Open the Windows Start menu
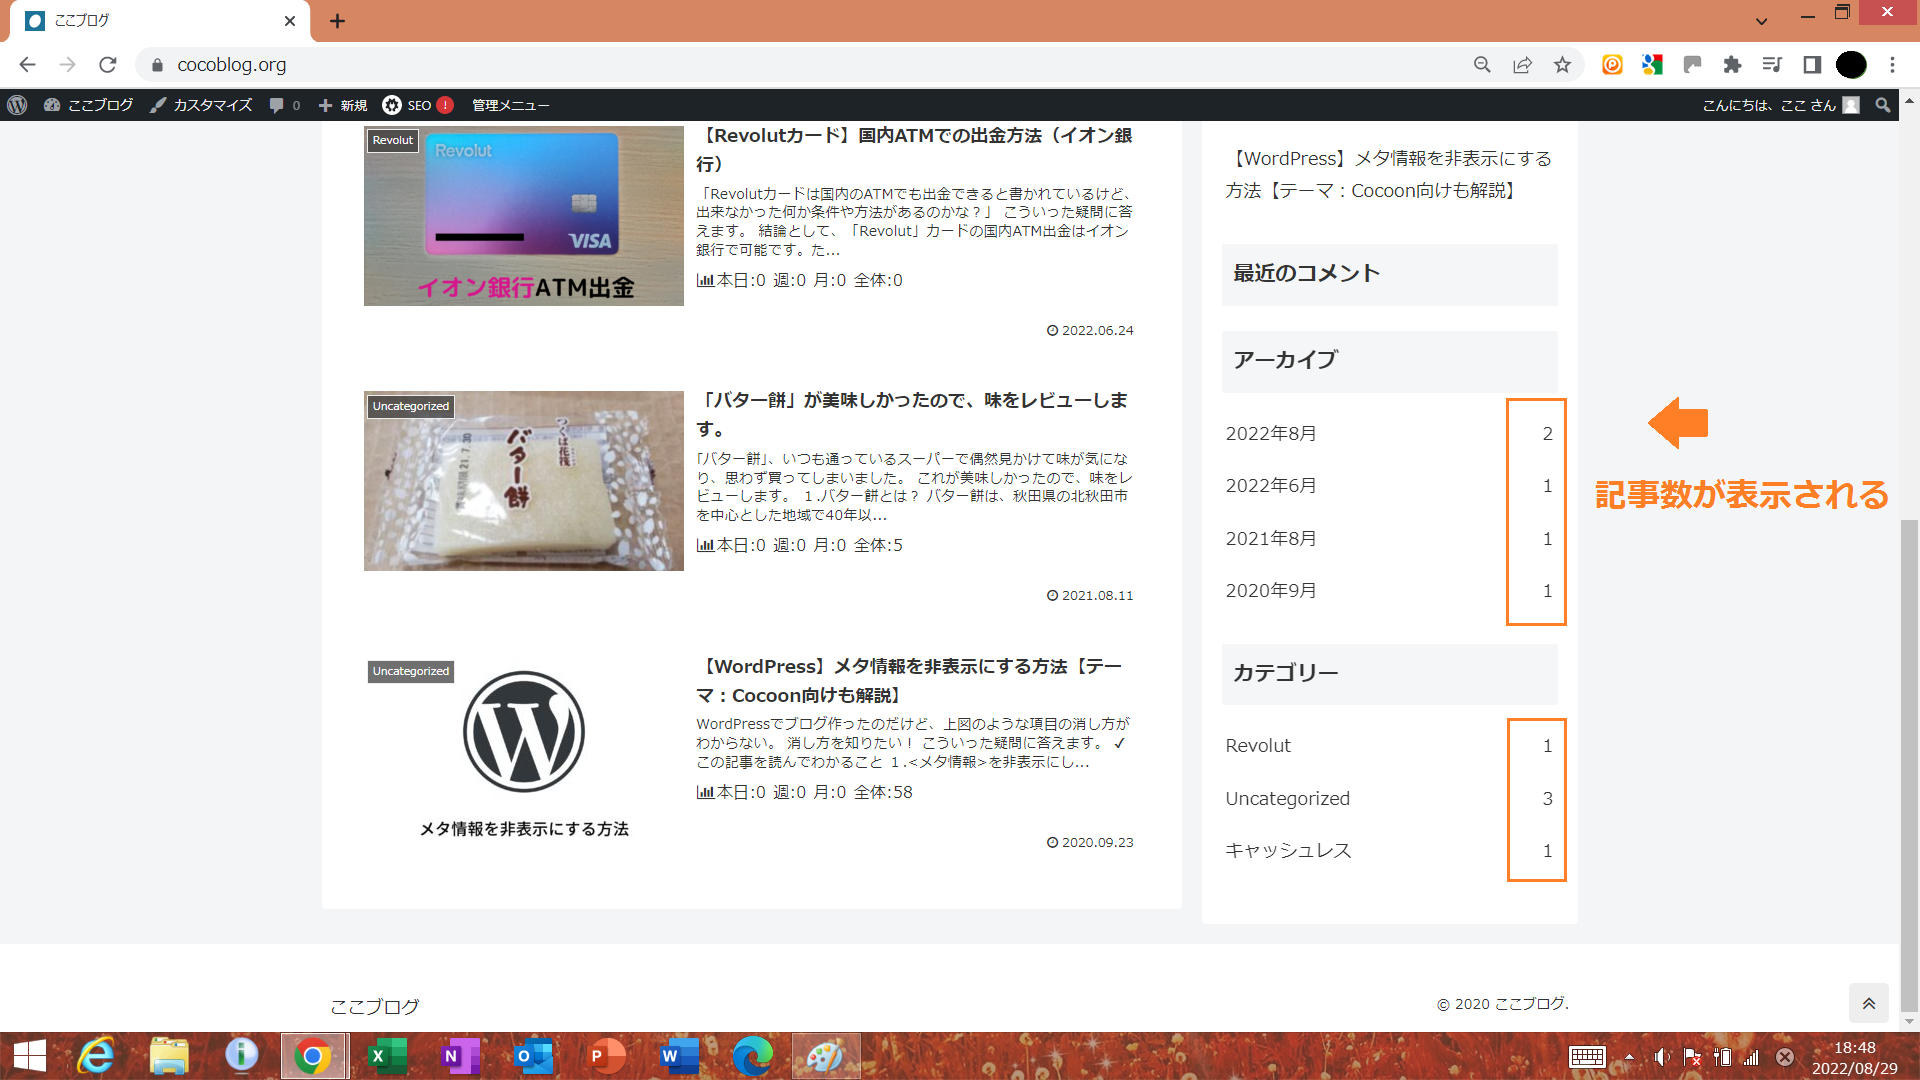This screenshot has width=1920, height=1080. tap(29, 1056)
